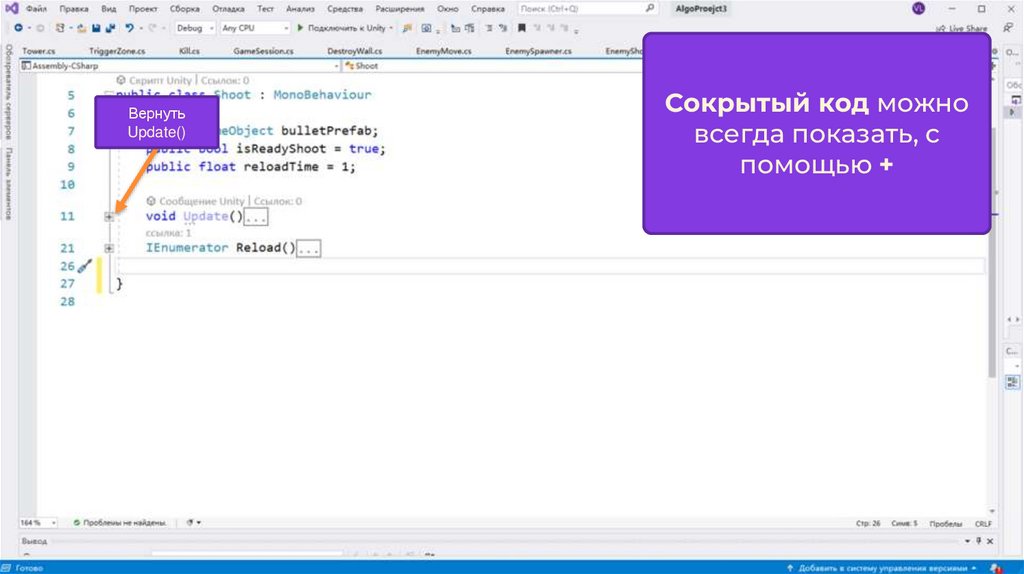Click the search magnifier icon

[649, 8]
